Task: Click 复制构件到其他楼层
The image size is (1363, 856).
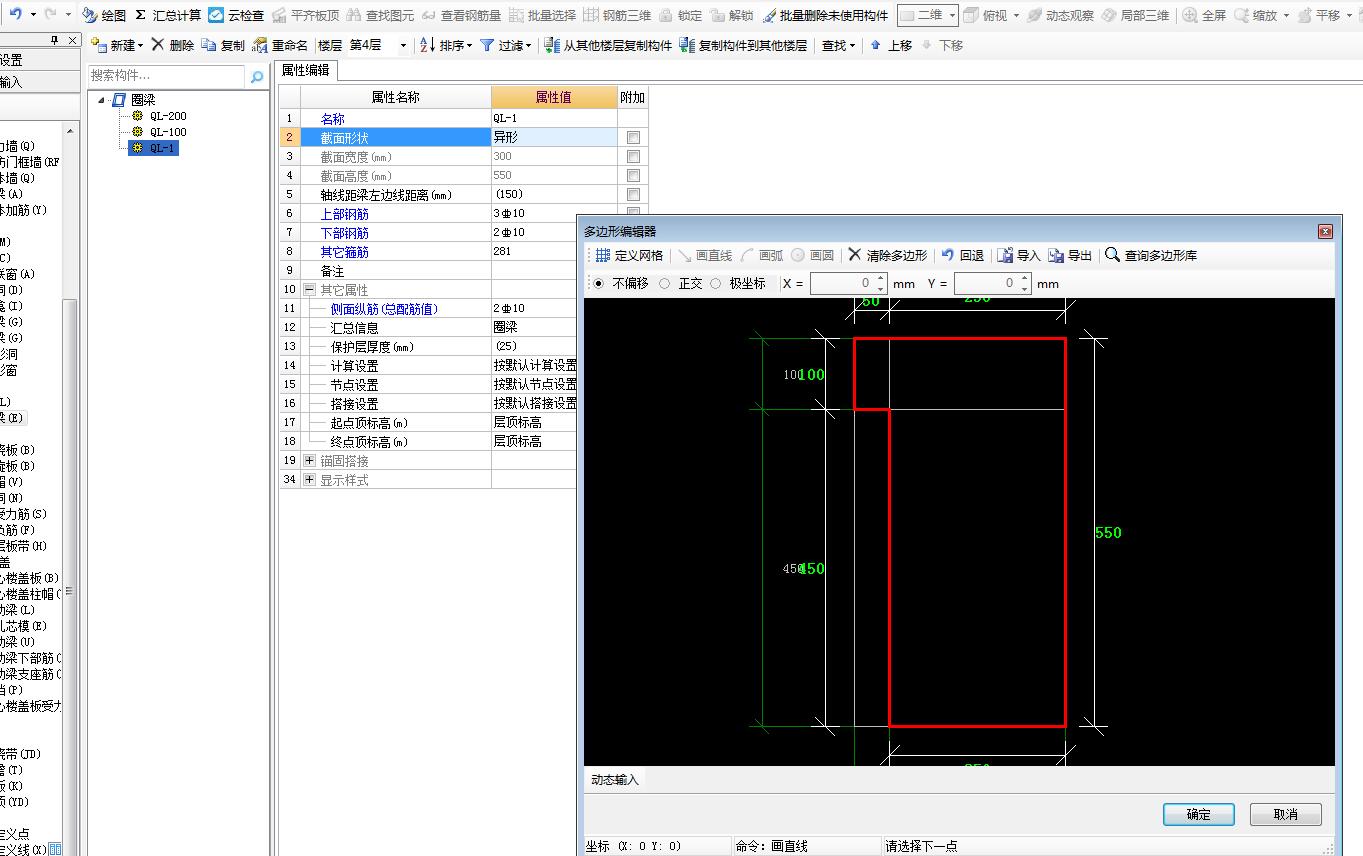Action: click(x=743, y=45)
